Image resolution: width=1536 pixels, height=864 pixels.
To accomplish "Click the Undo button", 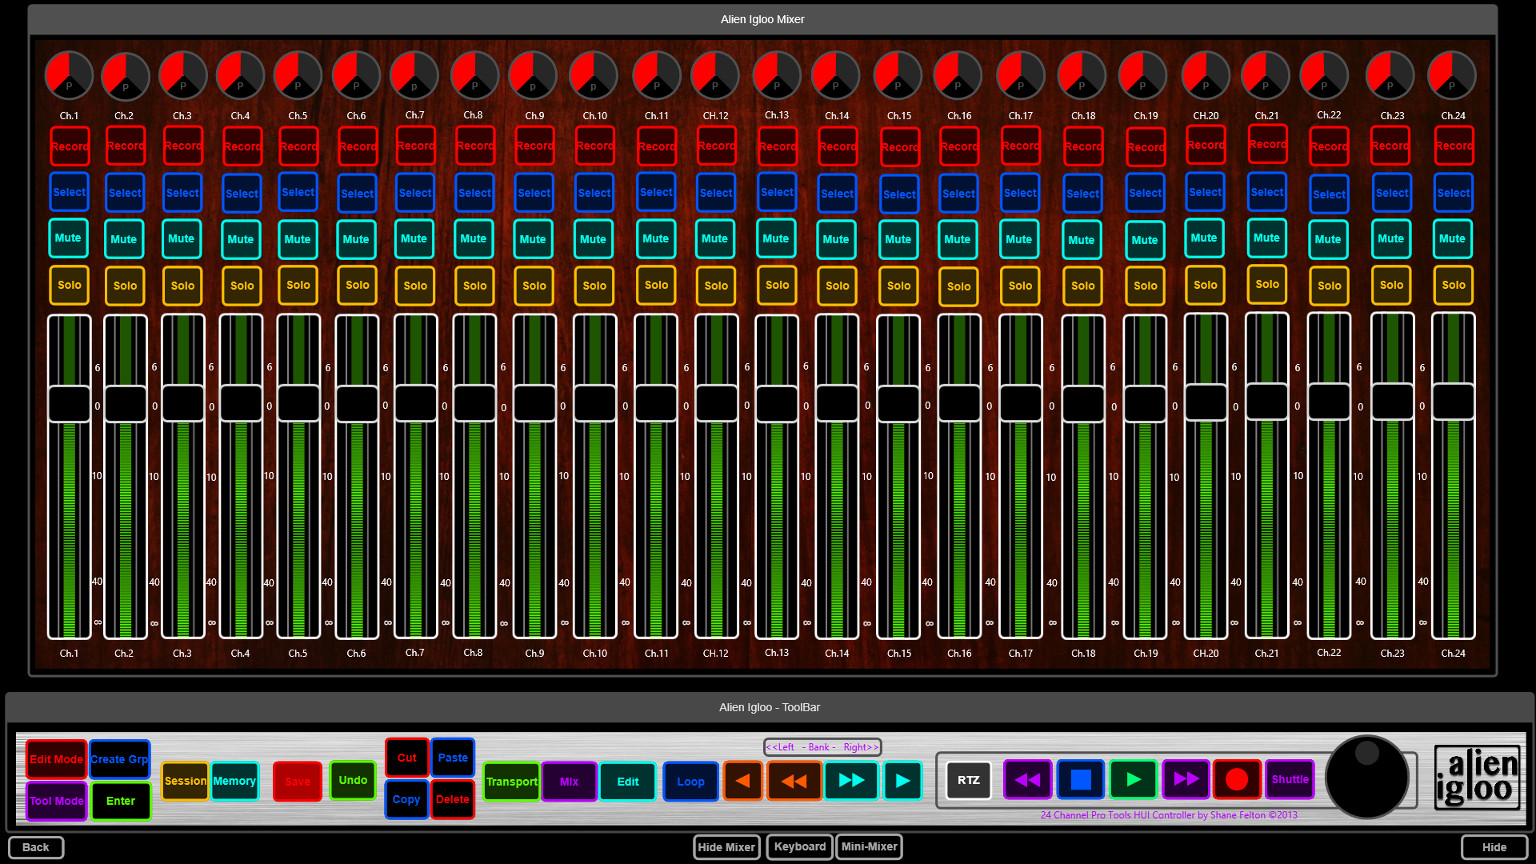I will point(353,780).
